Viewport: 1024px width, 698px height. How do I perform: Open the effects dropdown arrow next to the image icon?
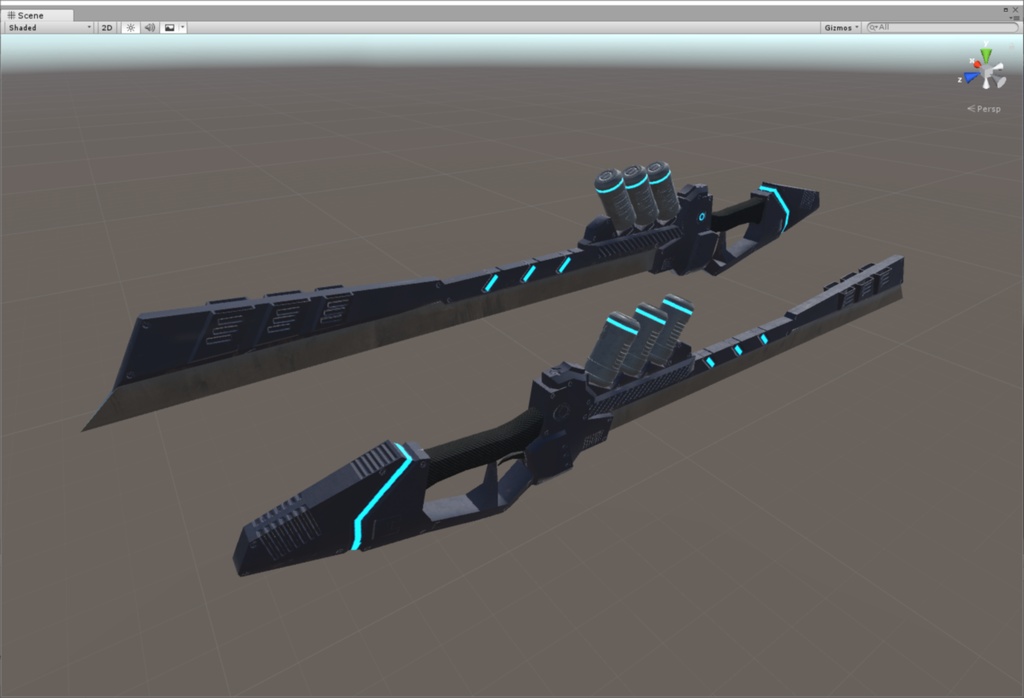click(x=181, y=27)
